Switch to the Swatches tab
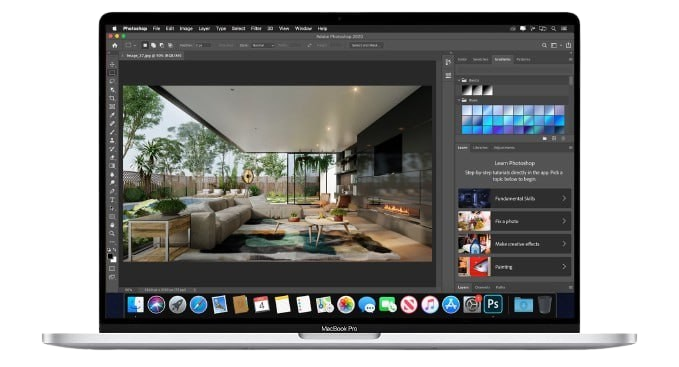Viewport: 679px width, 367px height. tap(480, 59)
